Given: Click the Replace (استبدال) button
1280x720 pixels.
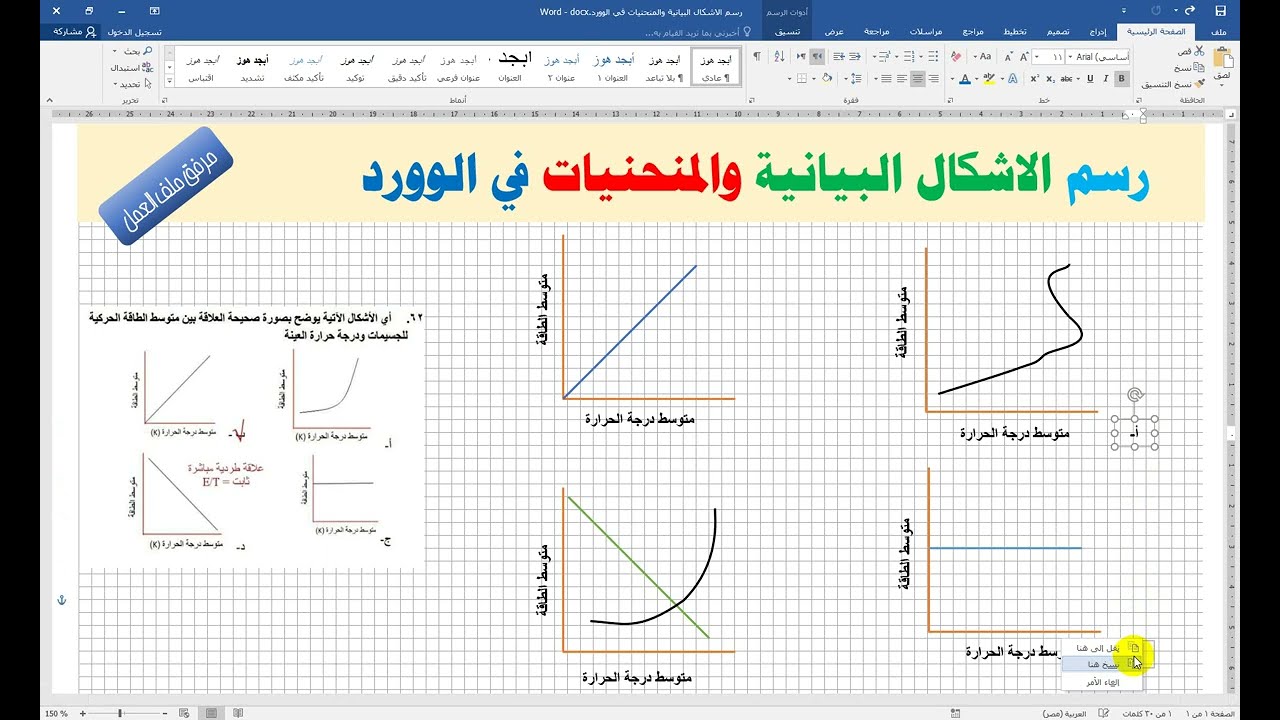Looking at the screenshot, I should point(132,67).
